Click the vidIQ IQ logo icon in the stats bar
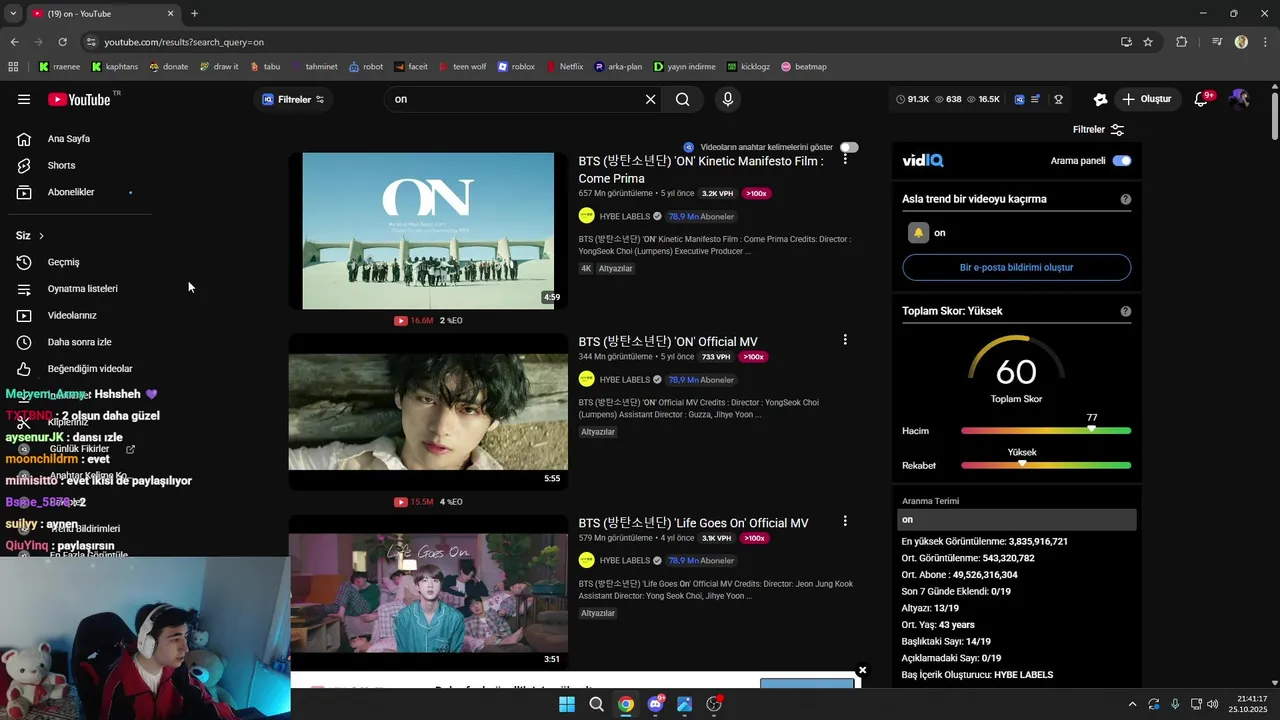Image resolution: width=1280 pixels, height=720 pixels. [x=1019, y=99]
